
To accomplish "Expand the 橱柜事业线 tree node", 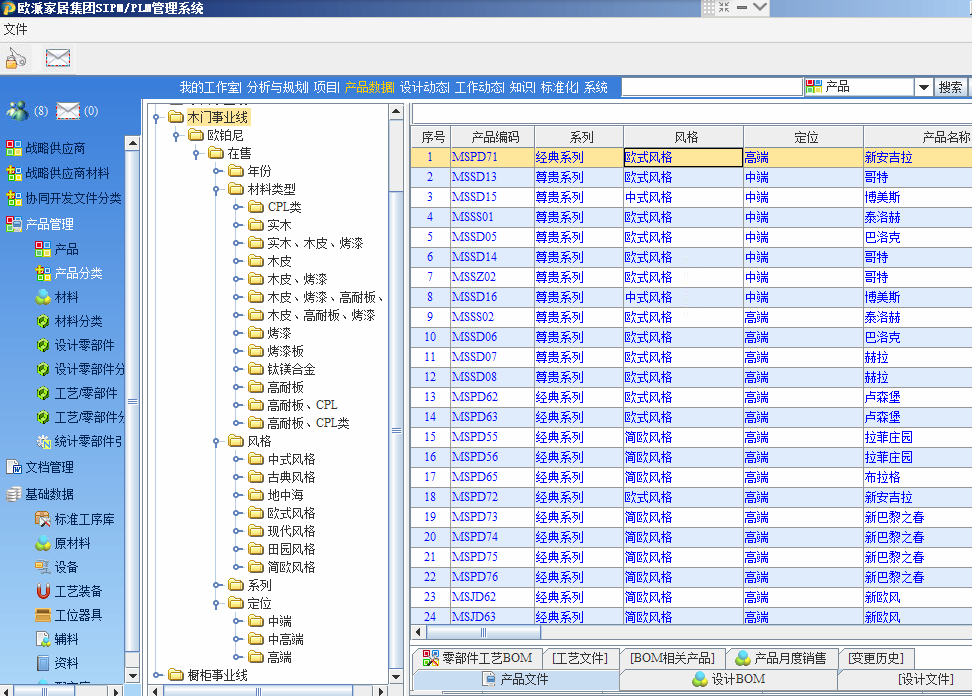I will click(157, 675).
